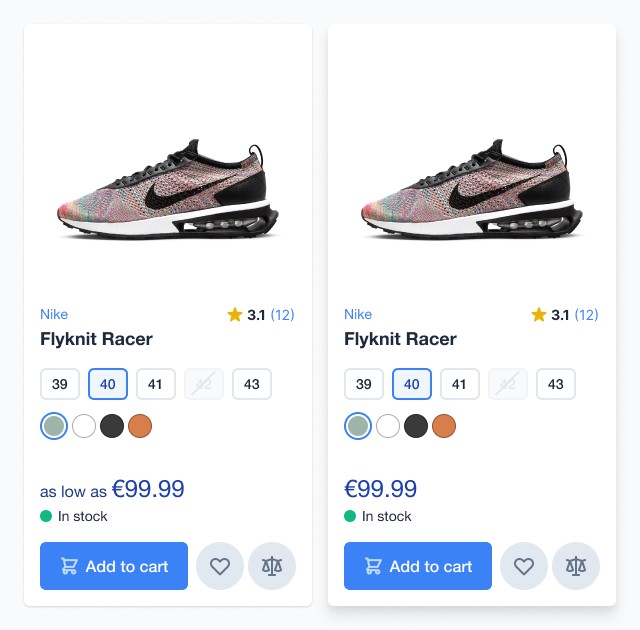
Task: Click the compare scales icon on right card
Action: pyautogui.click(x=576, y=566)
